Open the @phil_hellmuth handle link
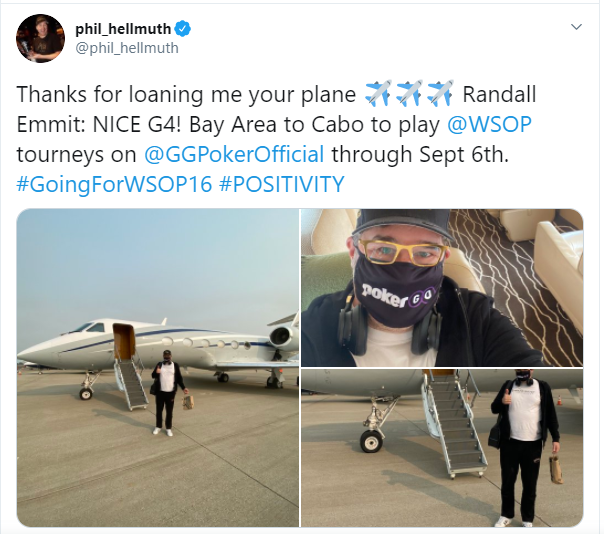Image resolution: width=604 pixels, height=534 pixels. point(127,48)
